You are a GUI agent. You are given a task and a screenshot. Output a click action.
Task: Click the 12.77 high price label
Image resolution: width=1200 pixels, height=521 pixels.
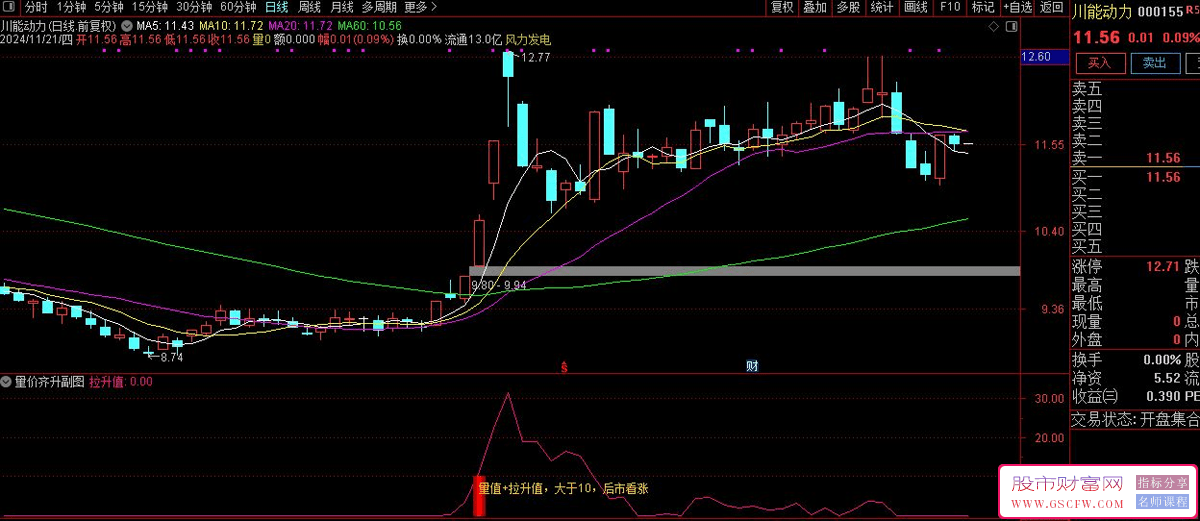pyautogui.click(x=535, y=58)
